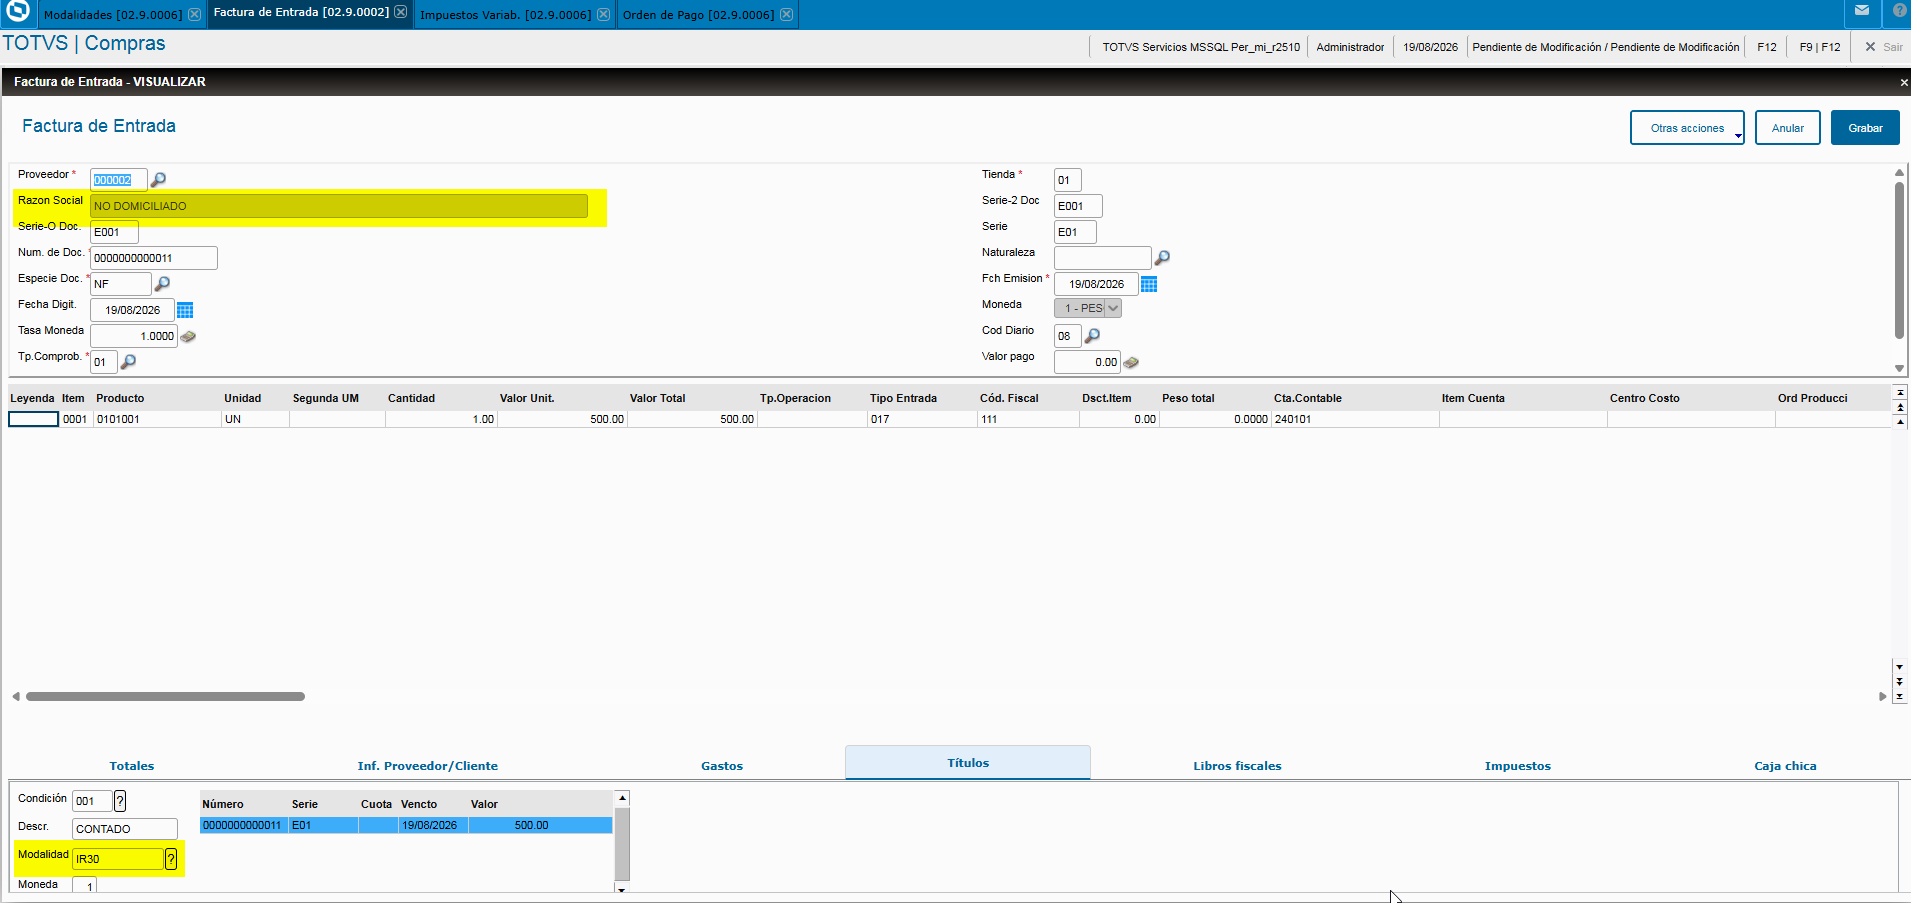This screenshot has height=903, width=1911.
Task: Close the Impuestos Variab. tab
Action: point(603,14)
